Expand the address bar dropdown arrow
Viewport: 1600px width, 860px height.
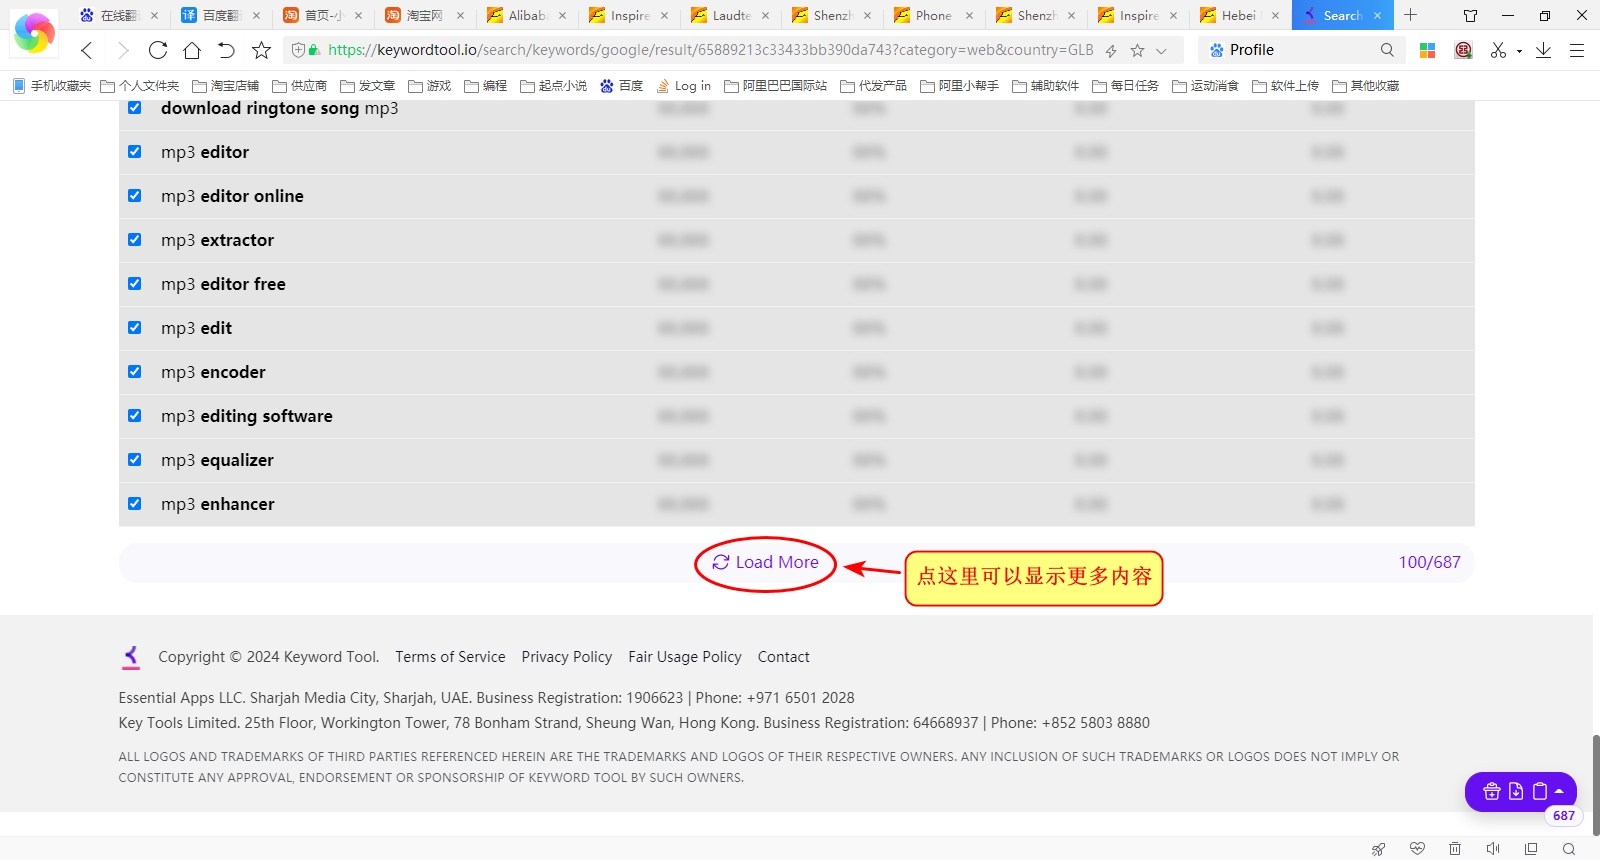tap(1161, 50)
